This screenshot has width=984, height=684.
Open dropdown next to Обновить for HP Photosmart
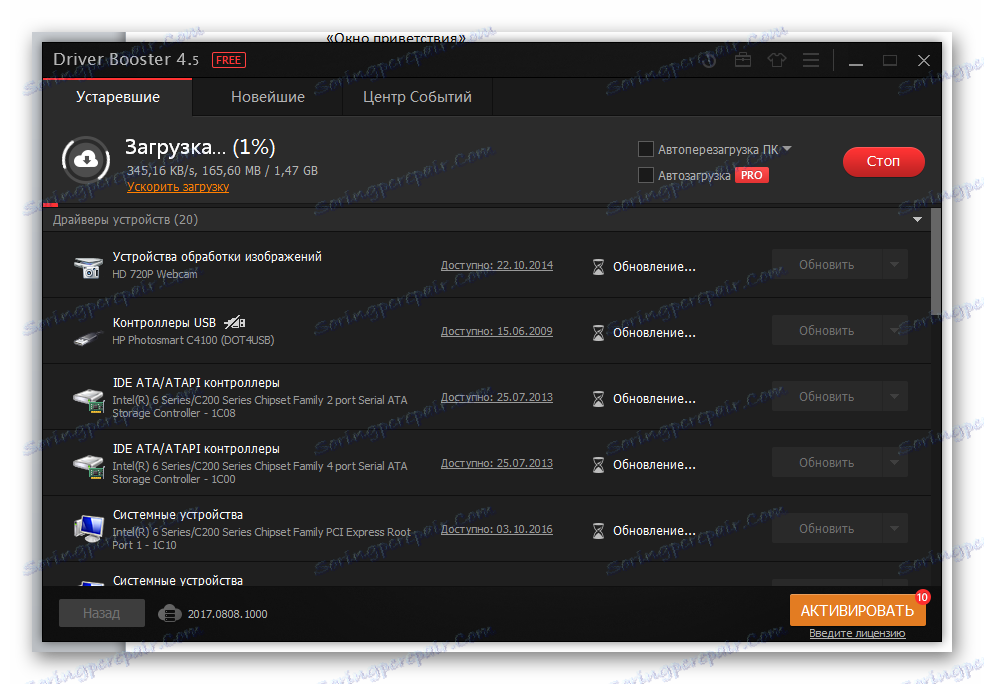[x=895, y=331]
